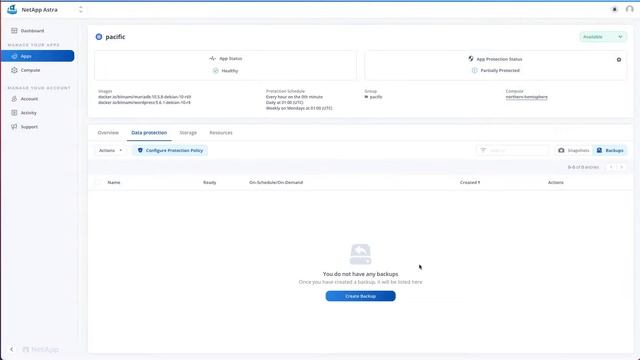The height and width of the screenshot is (360, 640).
Task: Click the filter icon in search box
Action: click(483, 150)
